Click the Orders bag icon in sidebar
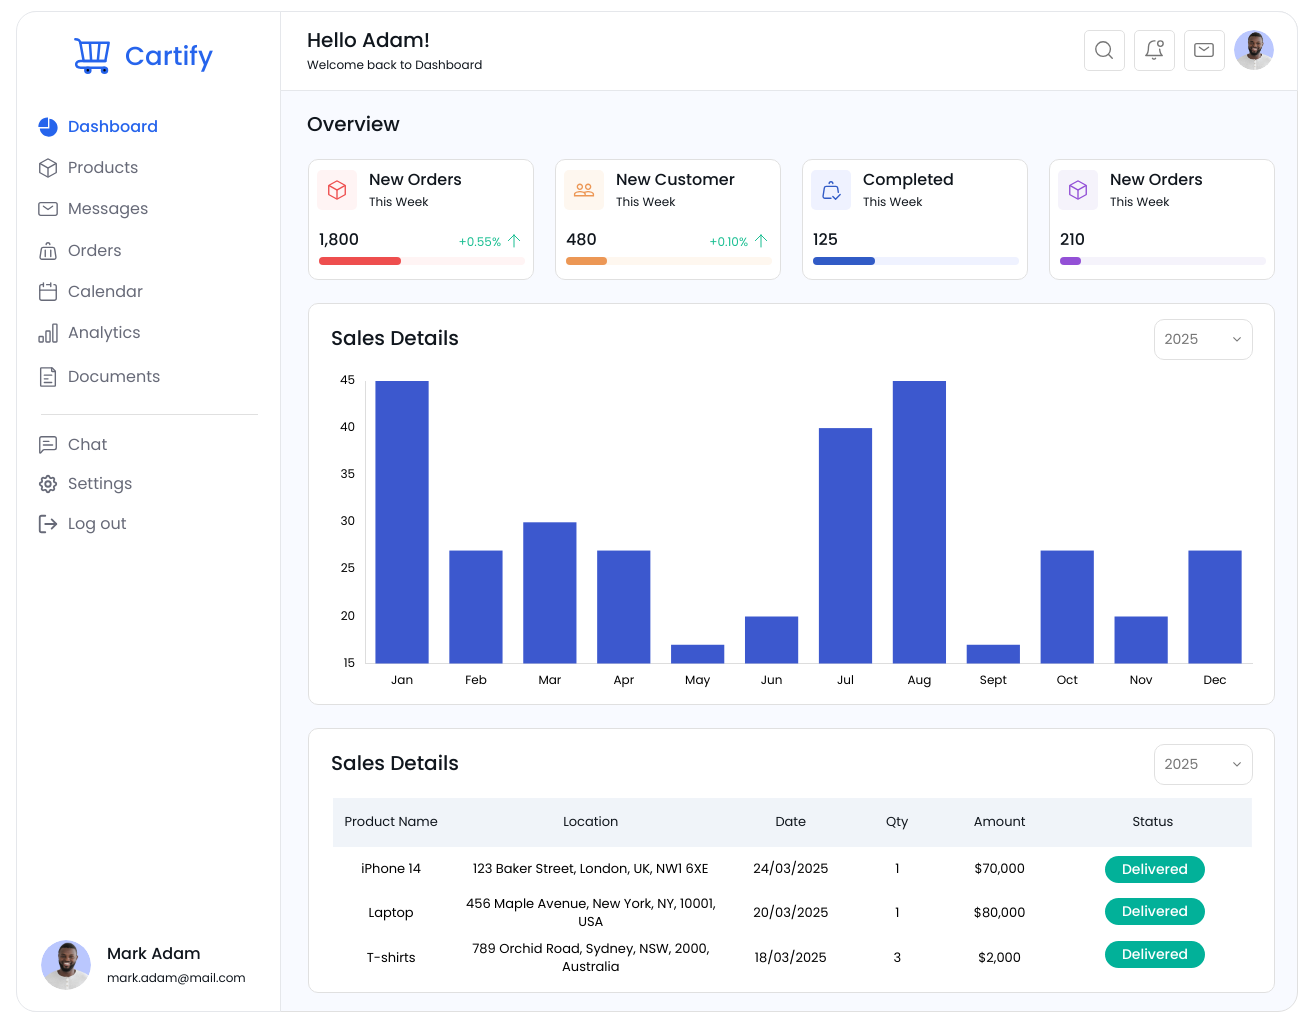The height and width of the screenshot is (1021, 1312). point(48,251)
